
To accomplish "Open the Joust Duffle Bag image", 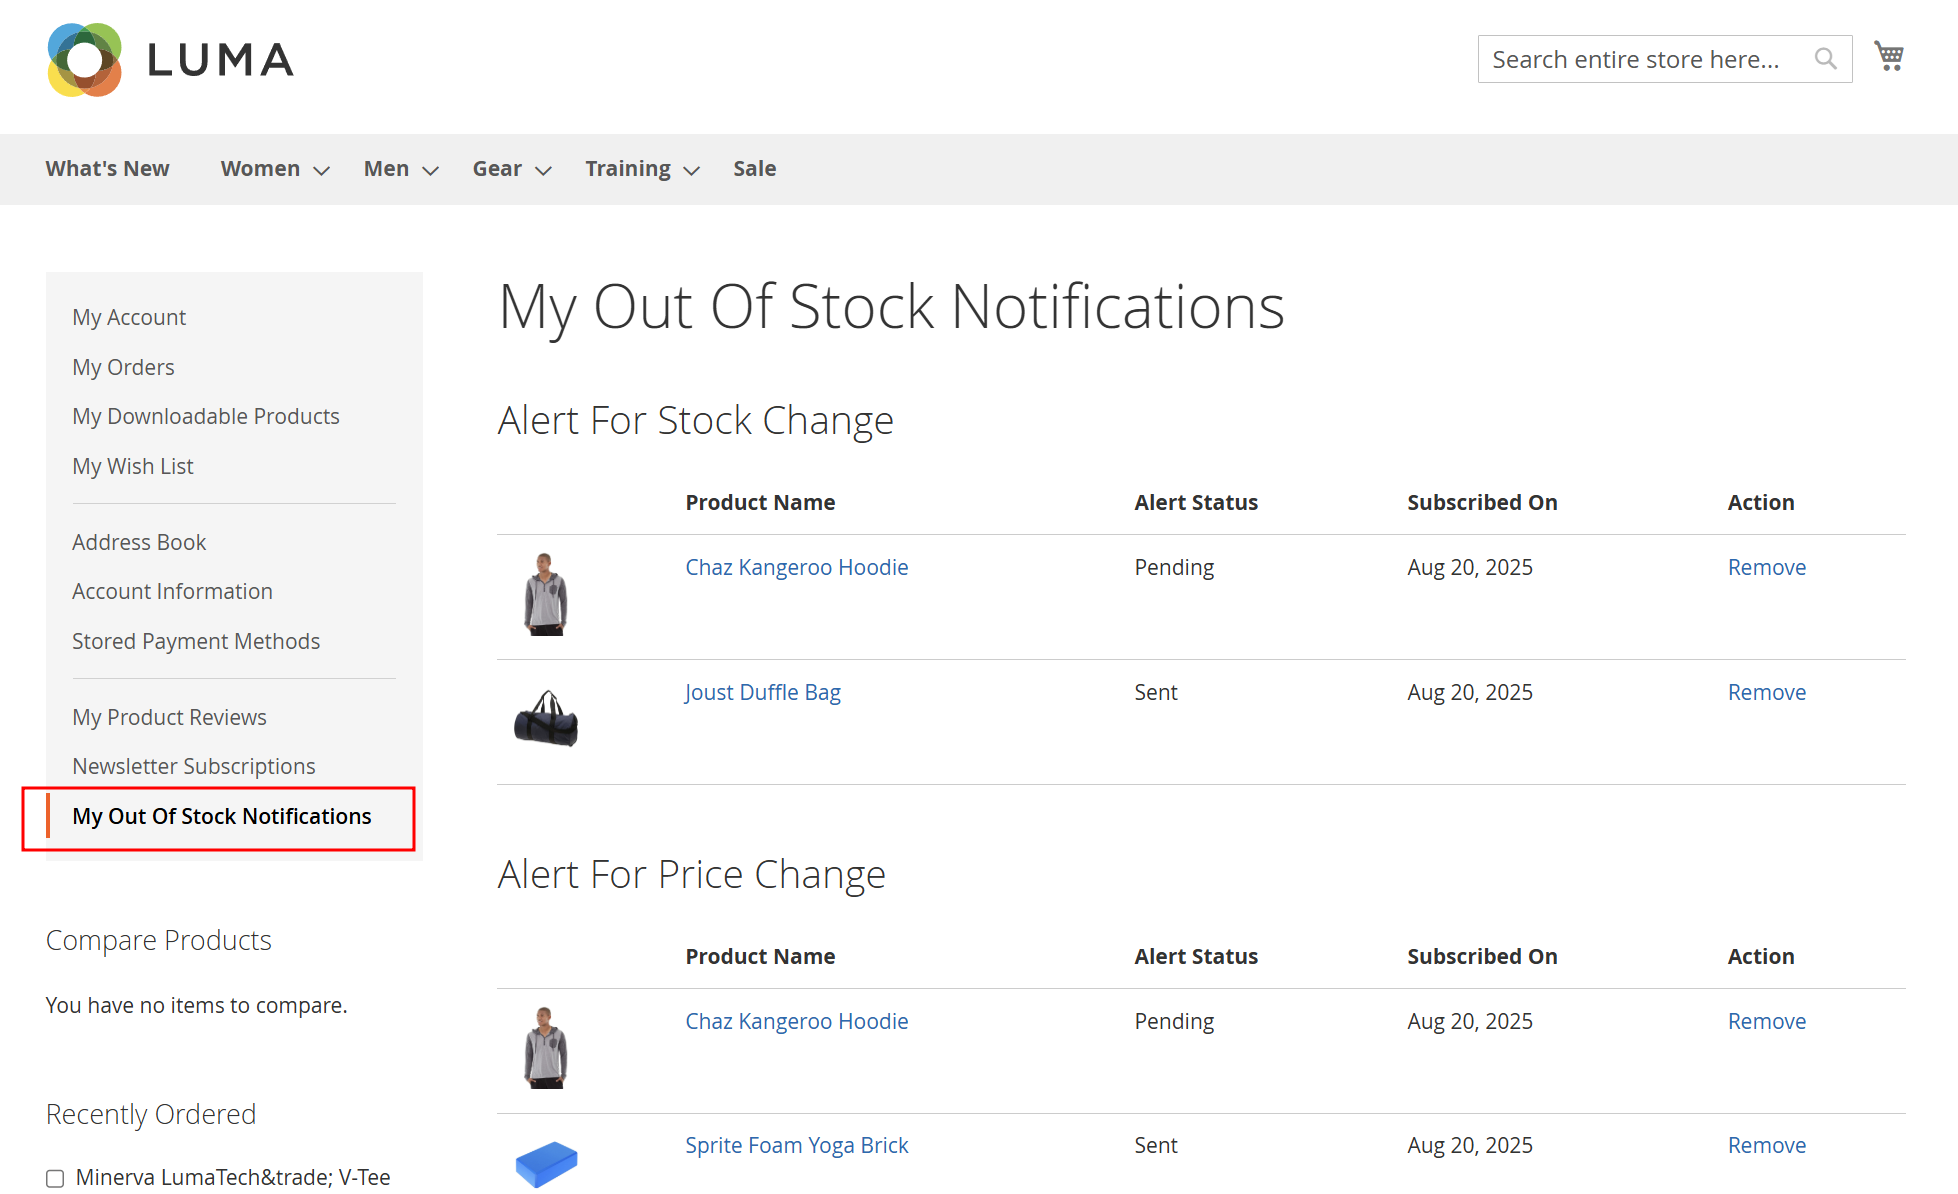I will point(546,719).
